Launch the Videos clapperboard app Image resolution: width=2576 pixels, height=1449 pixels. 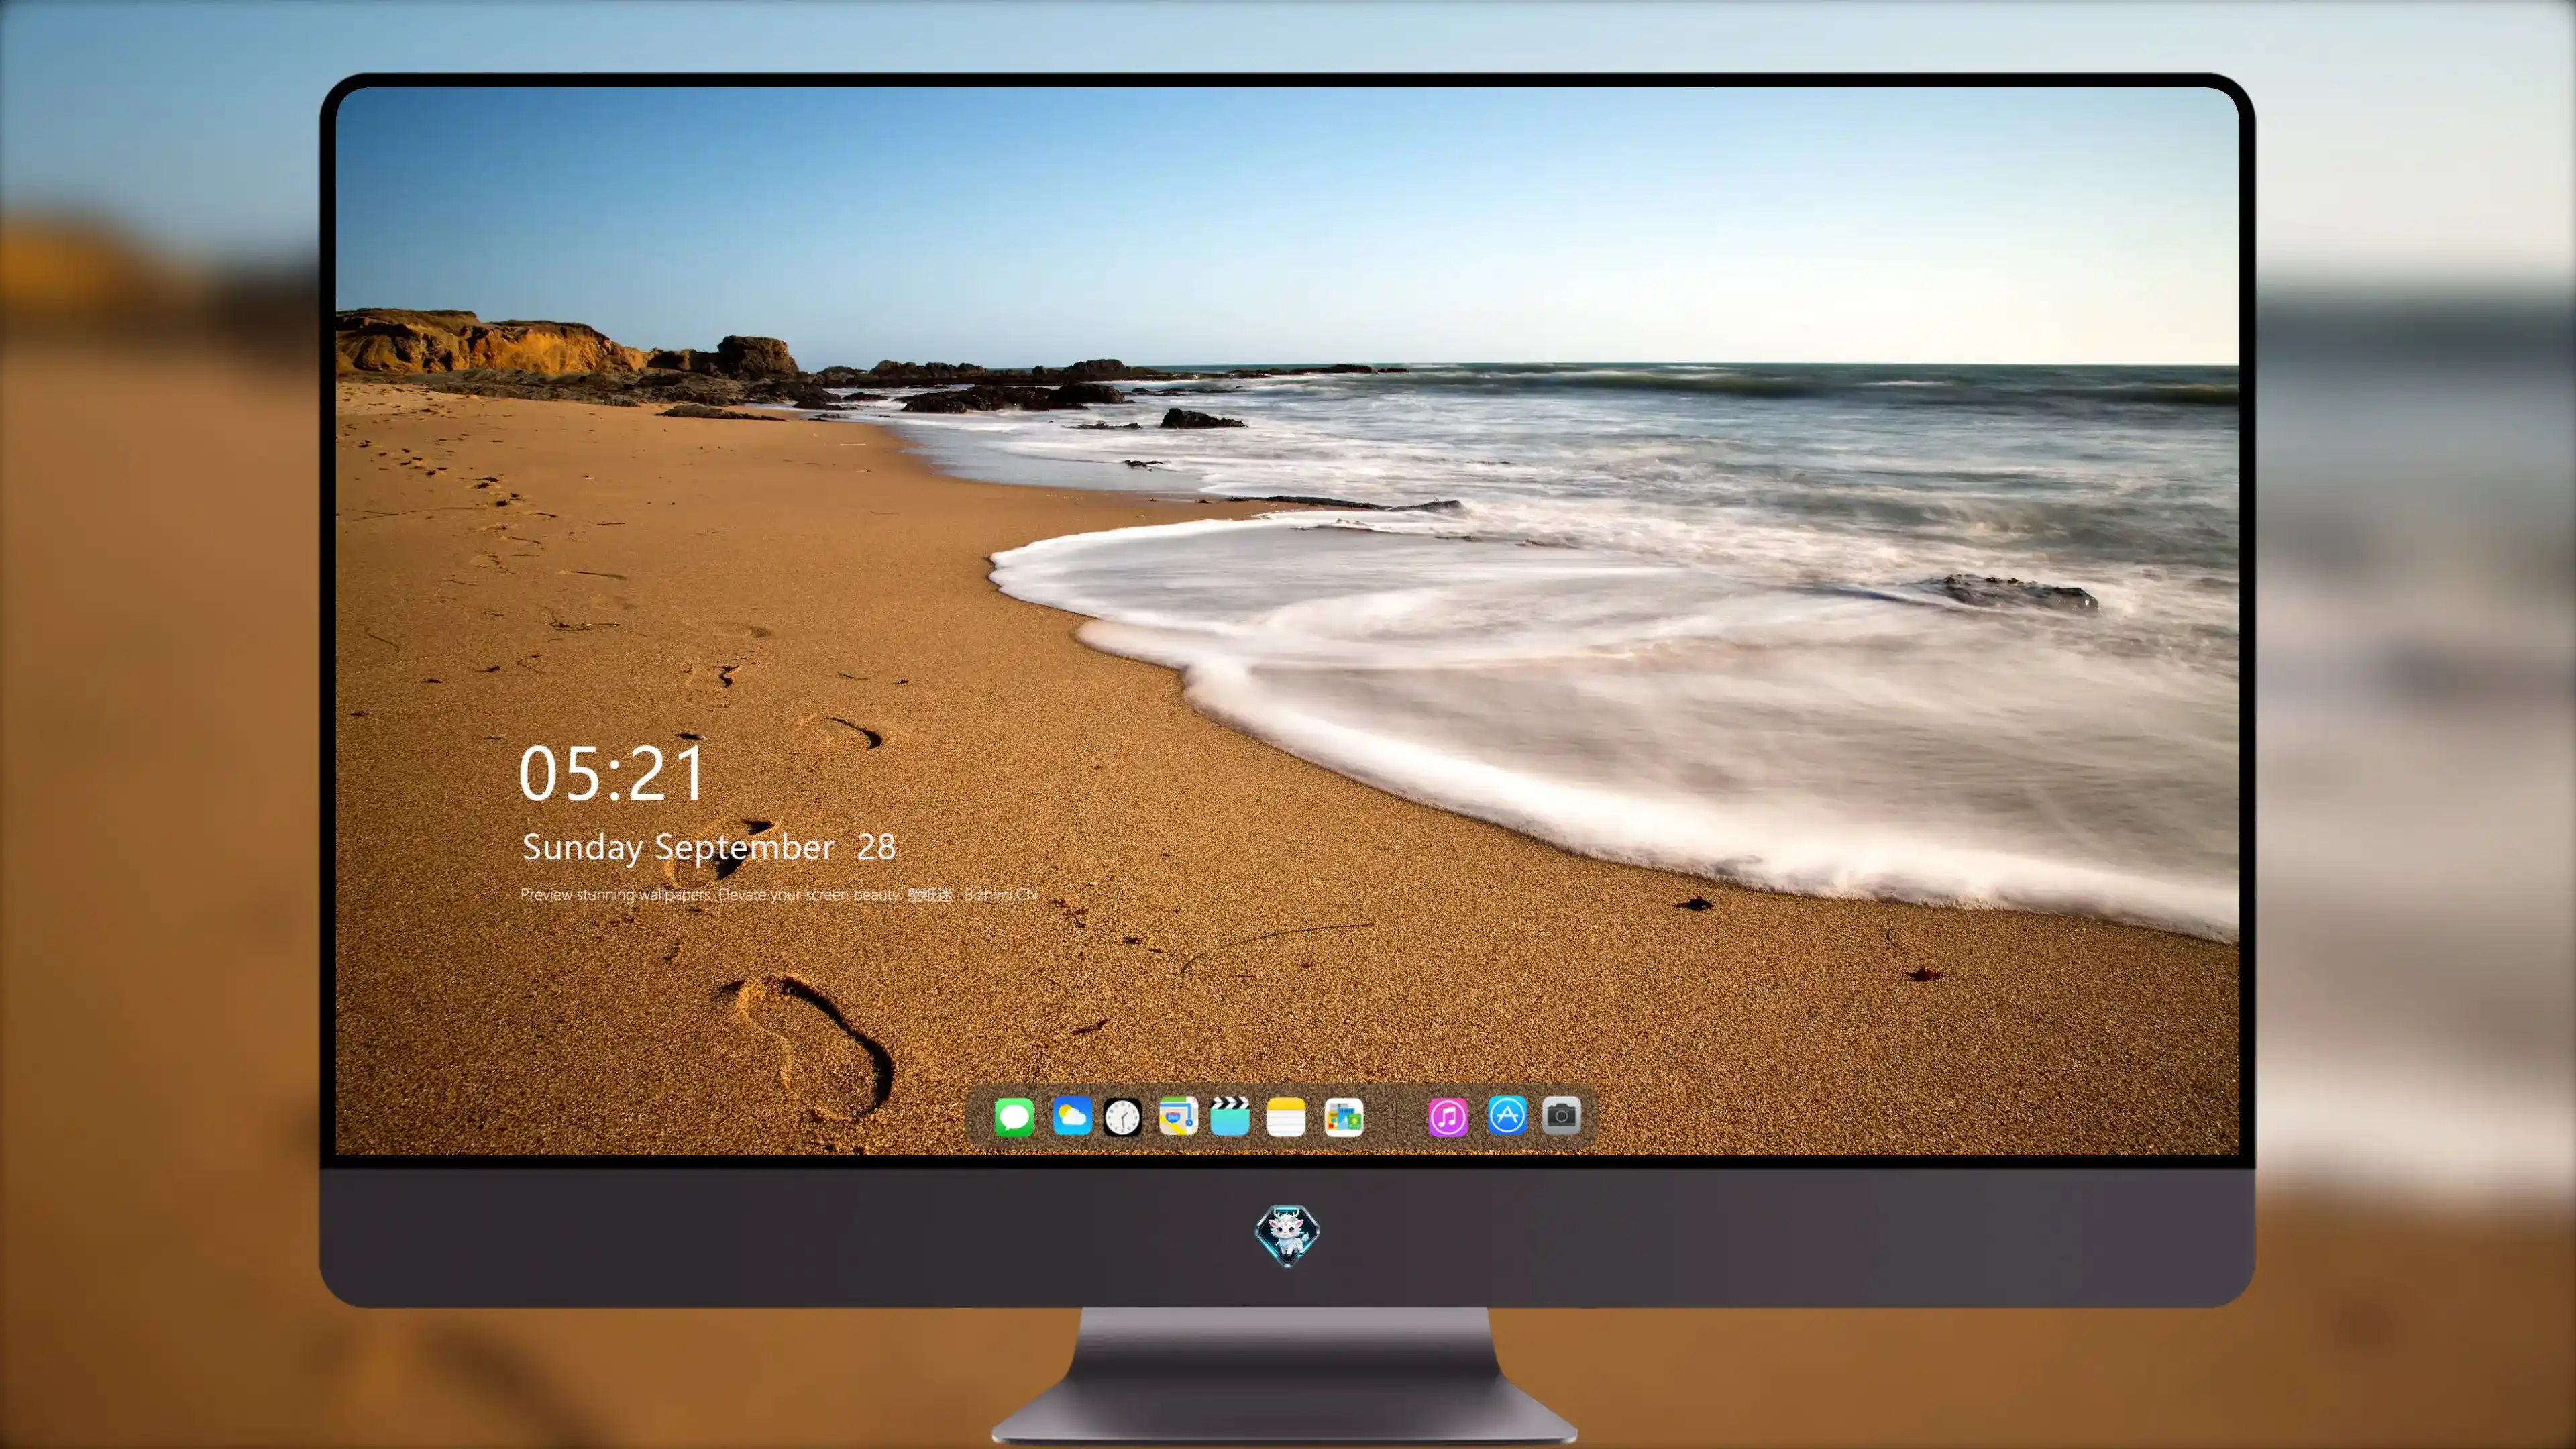(x=1230, y=1116)
